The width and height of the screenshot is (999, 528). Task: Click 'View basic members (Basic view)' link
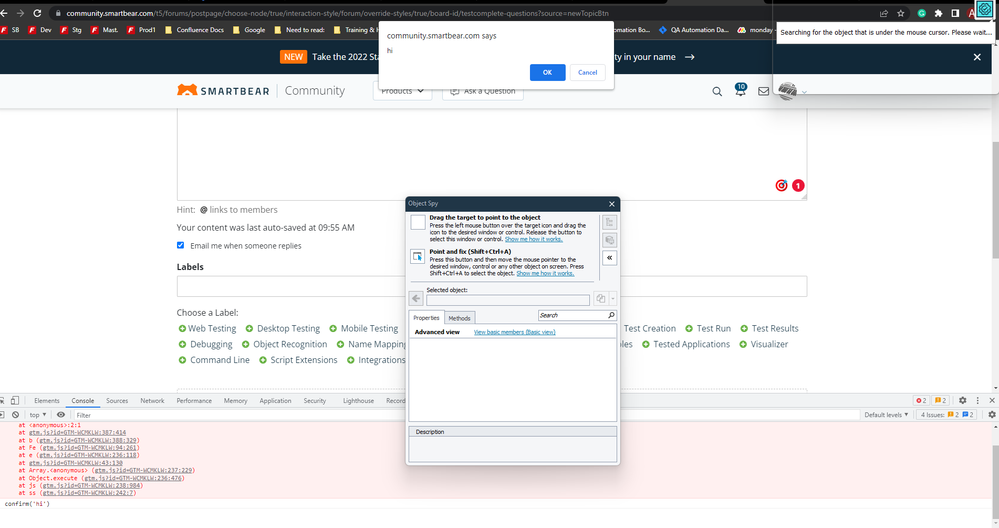pyautogui.click(x=514, y=332)
